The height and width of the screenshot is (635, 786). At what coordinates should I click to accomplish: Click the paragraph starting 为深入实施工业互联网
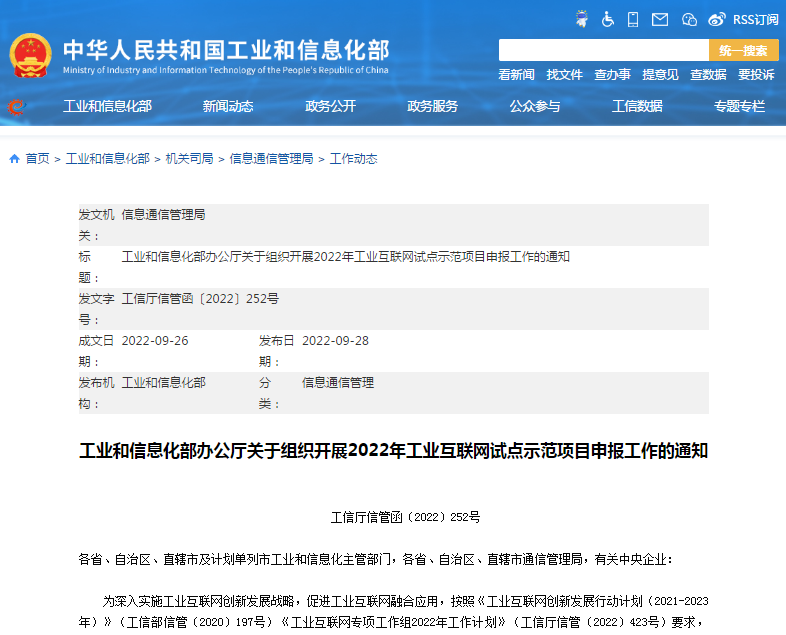pyautogui.click(x=394, y=611)
